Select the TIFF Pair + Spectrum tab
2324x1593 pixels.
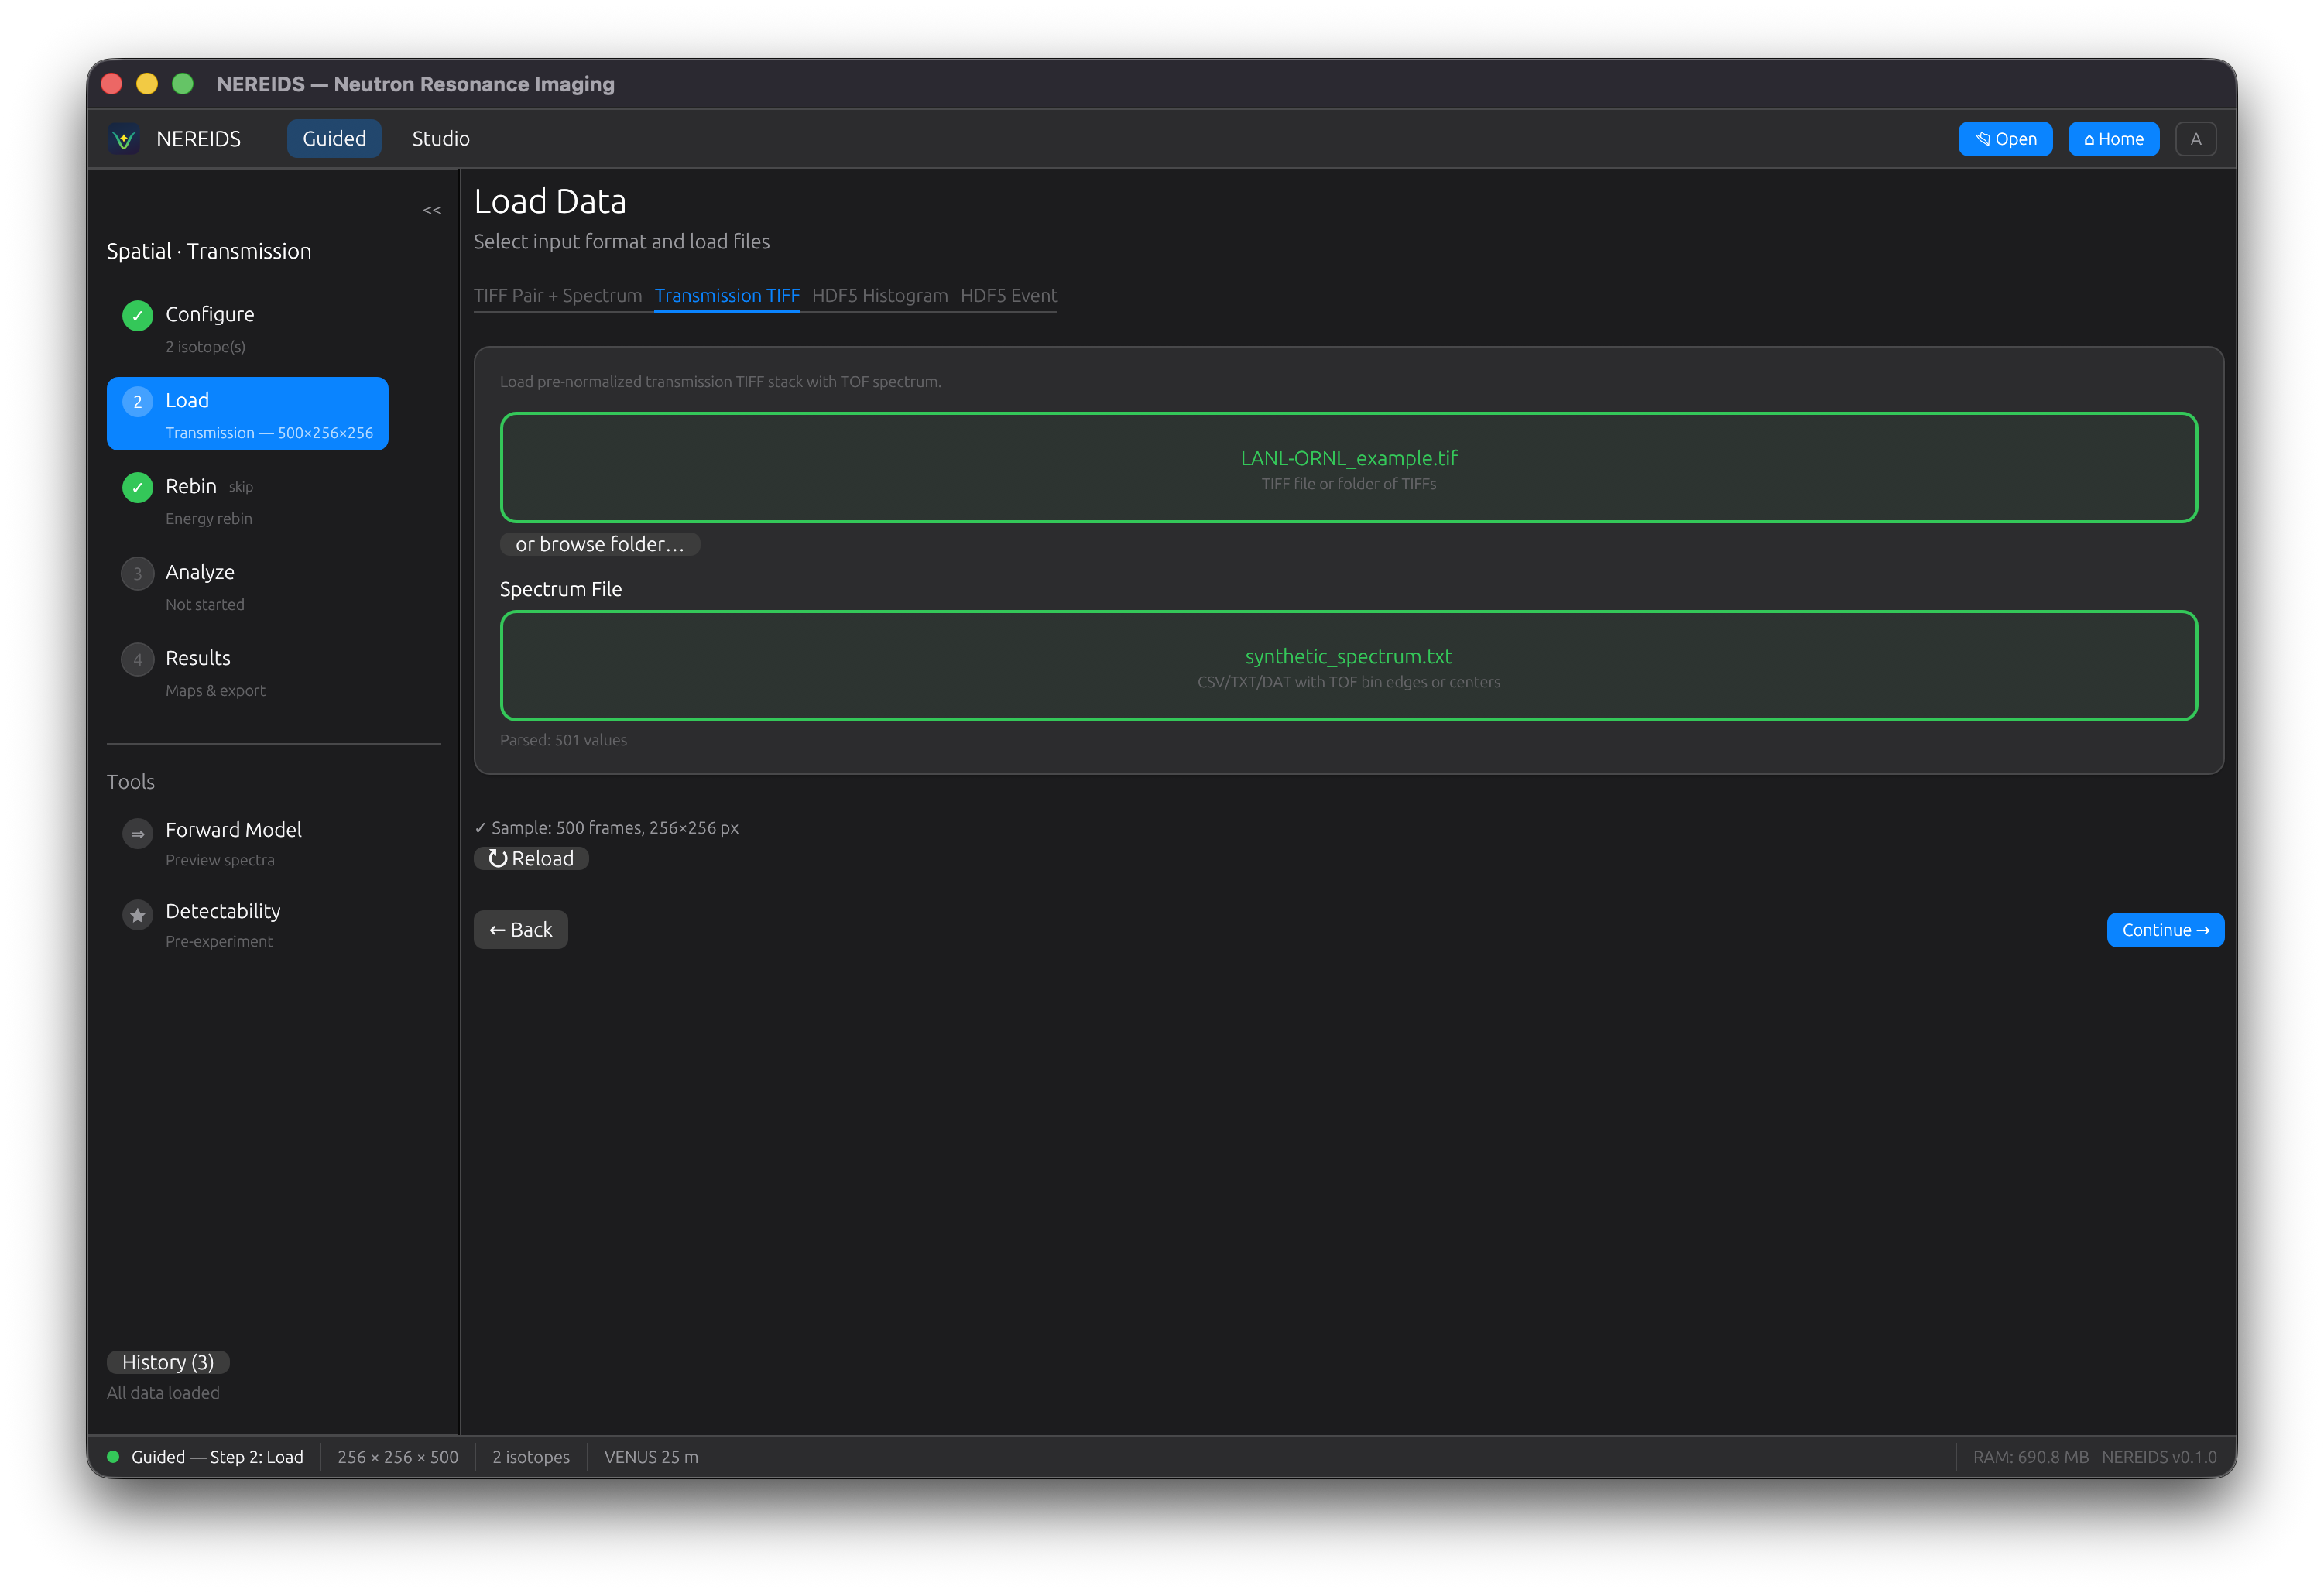[557, 296]
